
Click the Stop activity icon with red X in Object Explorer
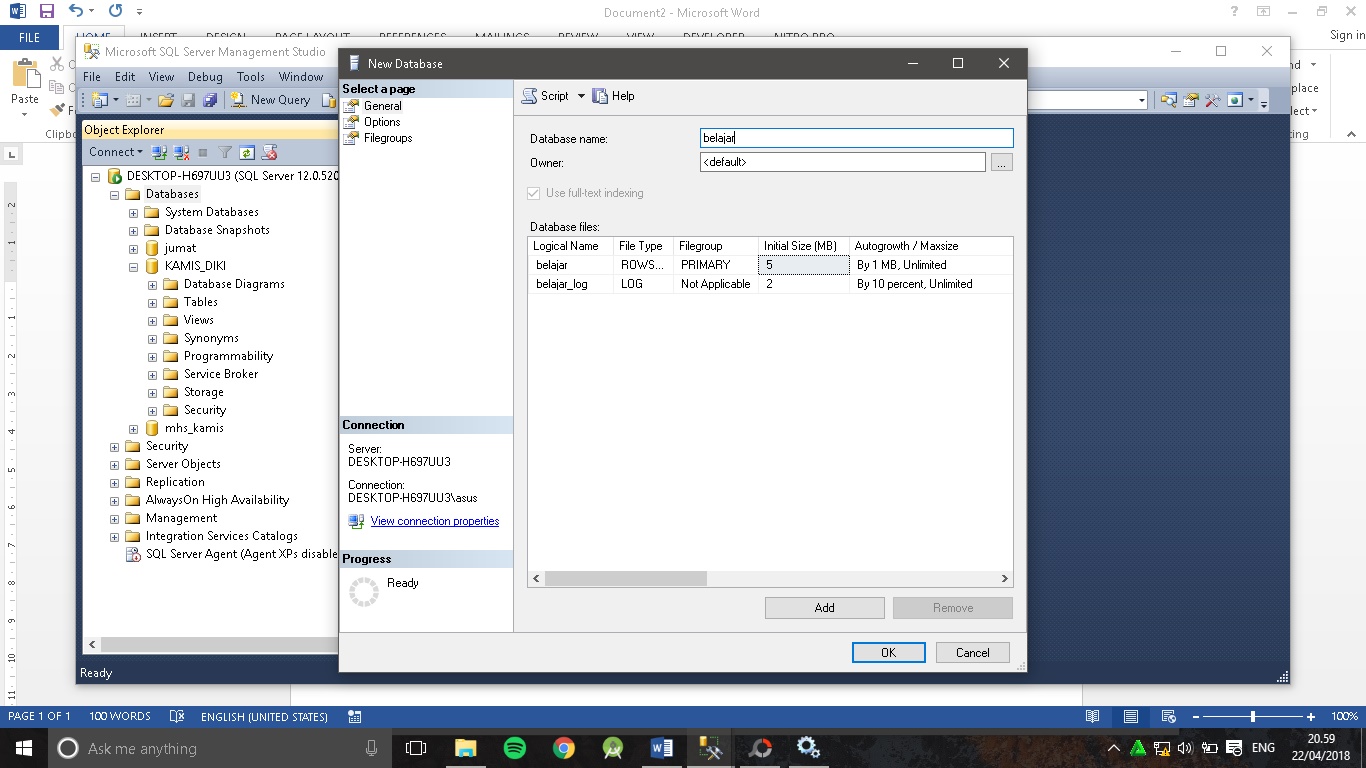click(269, 152)
